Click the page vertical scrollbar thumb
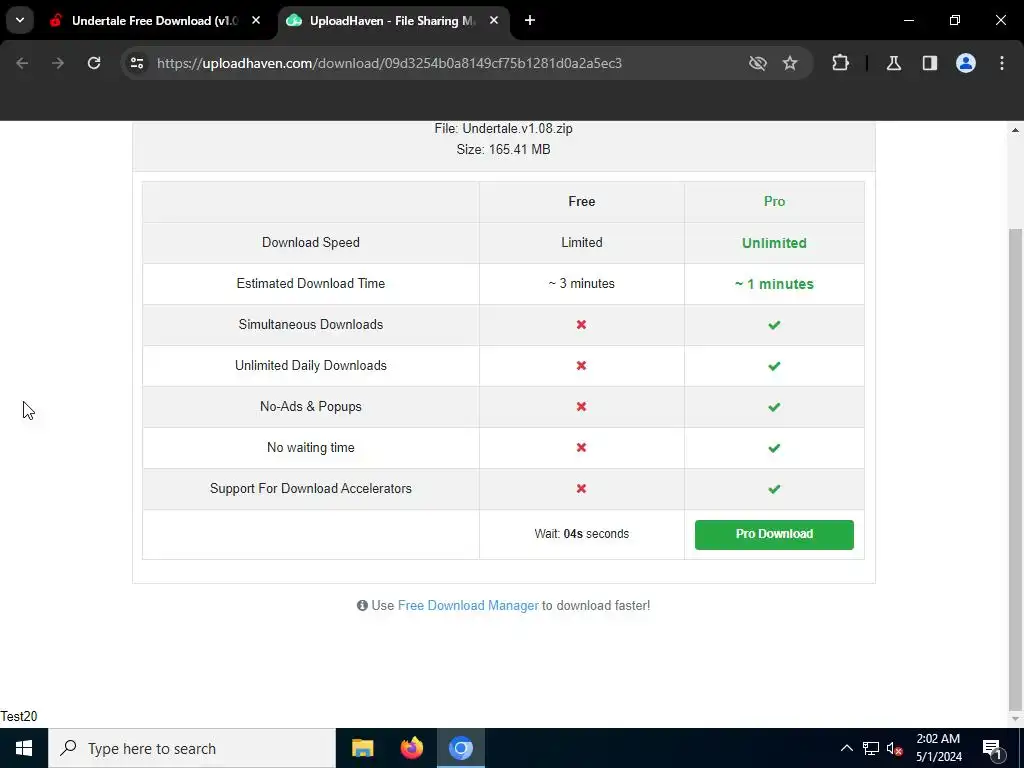This screenshot has height=768, width=1024. pyautogui.click(x=1015, y=469)
